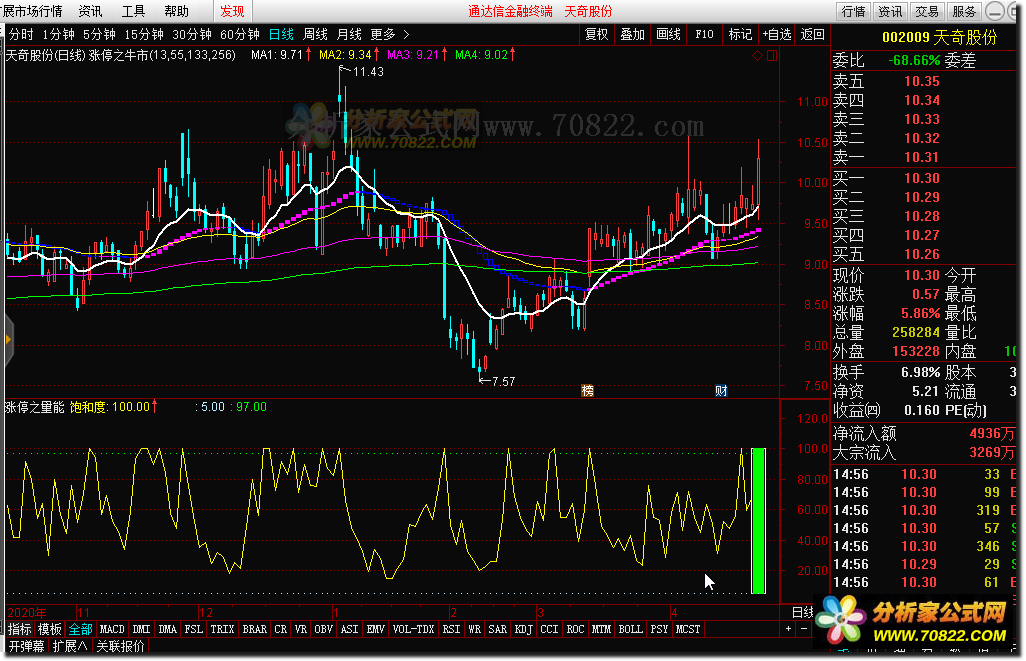Select the VR indicator
The image size is (1026, 661).
click(300, 629)
